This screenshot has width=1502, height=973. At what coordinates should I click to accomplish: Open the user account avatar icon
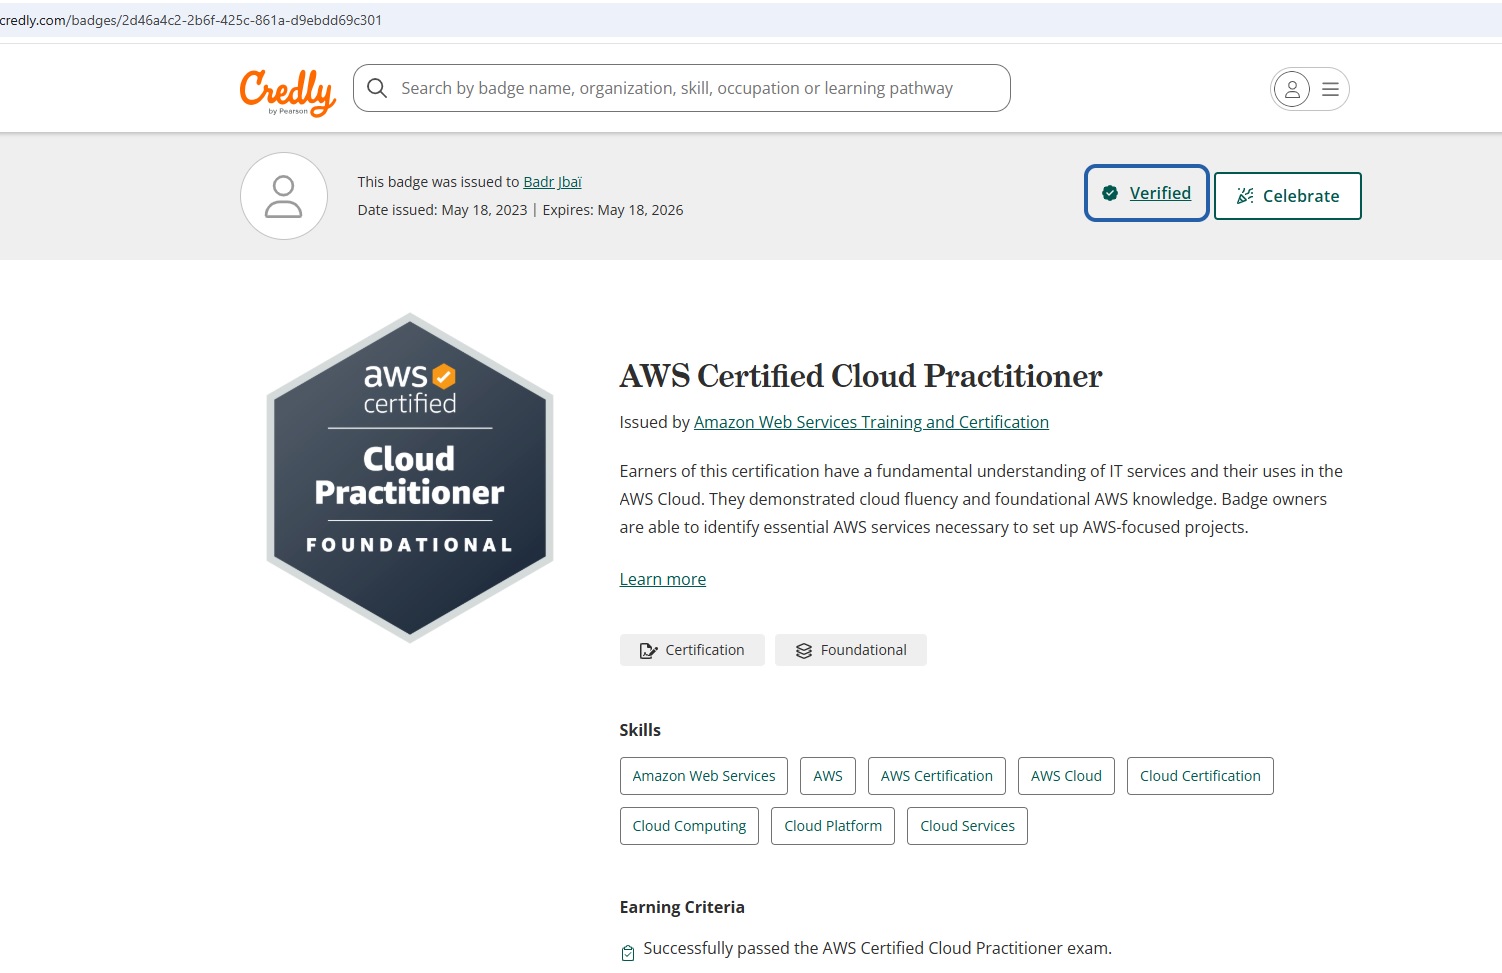tap(1291, 89)
